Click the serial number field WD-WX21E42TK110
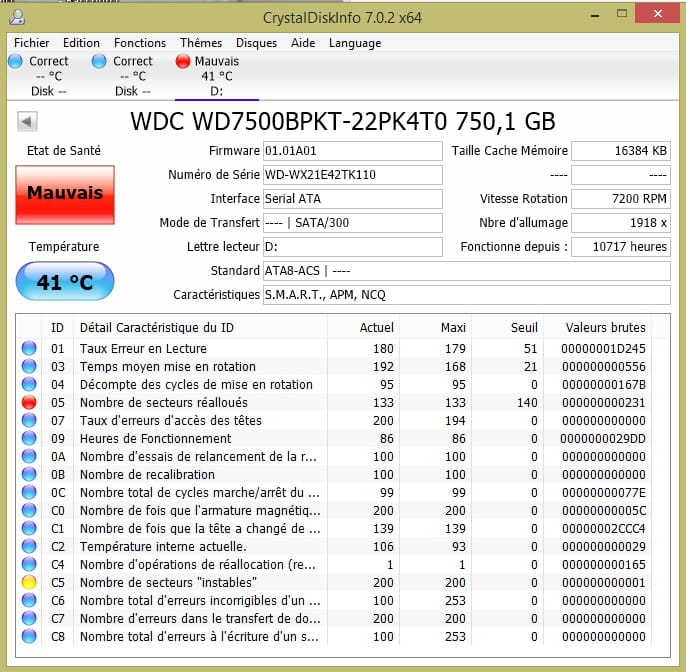Screen dimensions: 686x672 click(x=353, y=175)
